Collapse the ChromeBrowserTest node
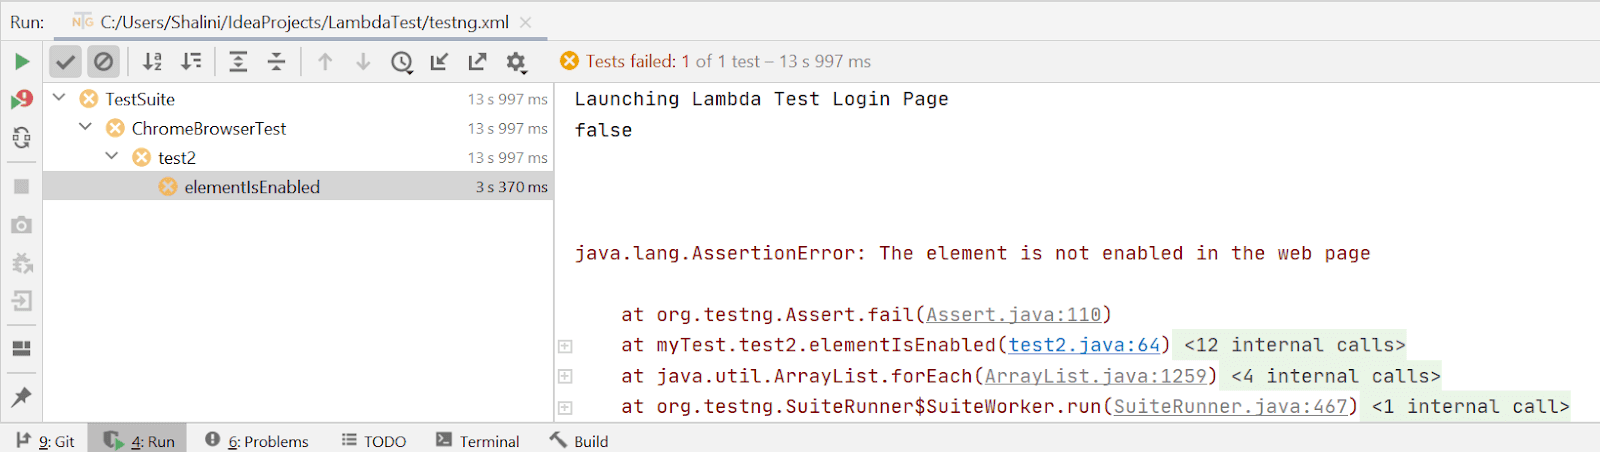The image size is (1600, 452). click(x=85, y=127)
